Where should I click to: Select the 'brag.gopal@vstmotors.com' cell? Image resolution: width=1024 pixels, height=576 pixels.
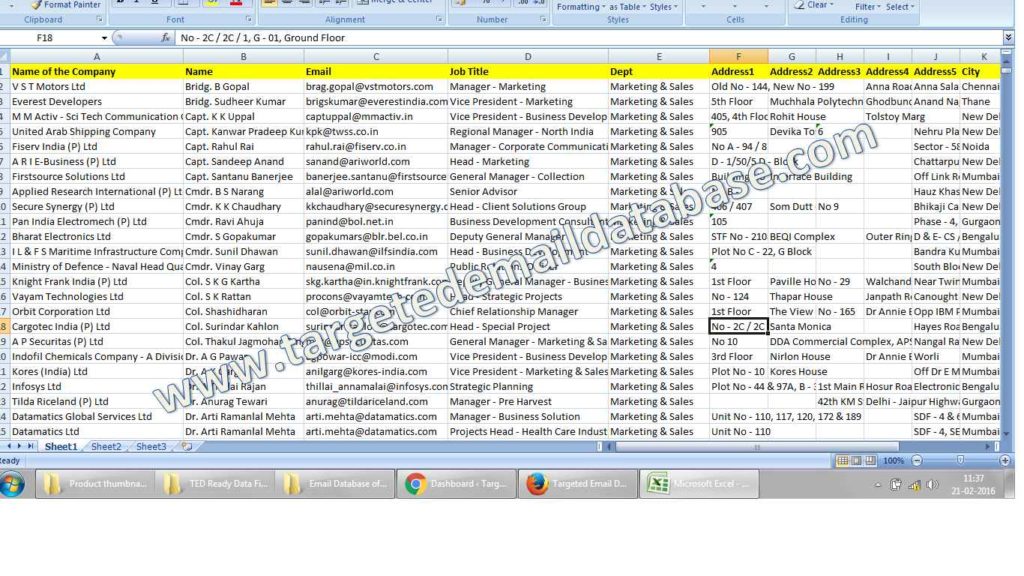[376, 87]
